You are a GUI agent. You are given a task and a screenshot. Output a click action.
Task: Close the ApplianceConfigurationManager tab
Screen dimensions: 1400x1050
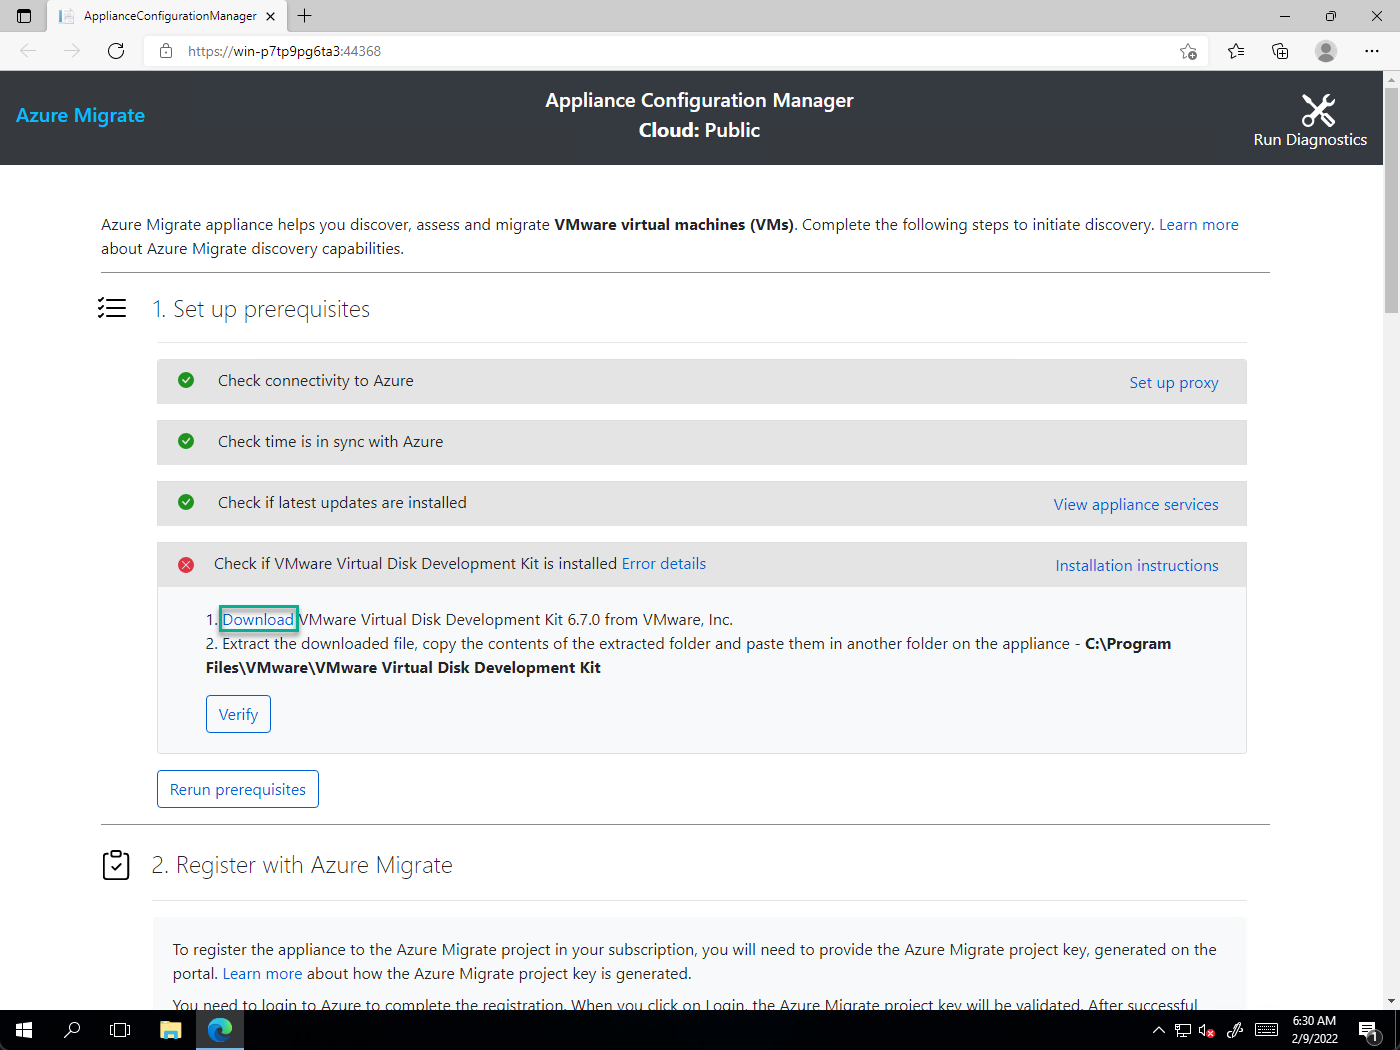[271, 16]
